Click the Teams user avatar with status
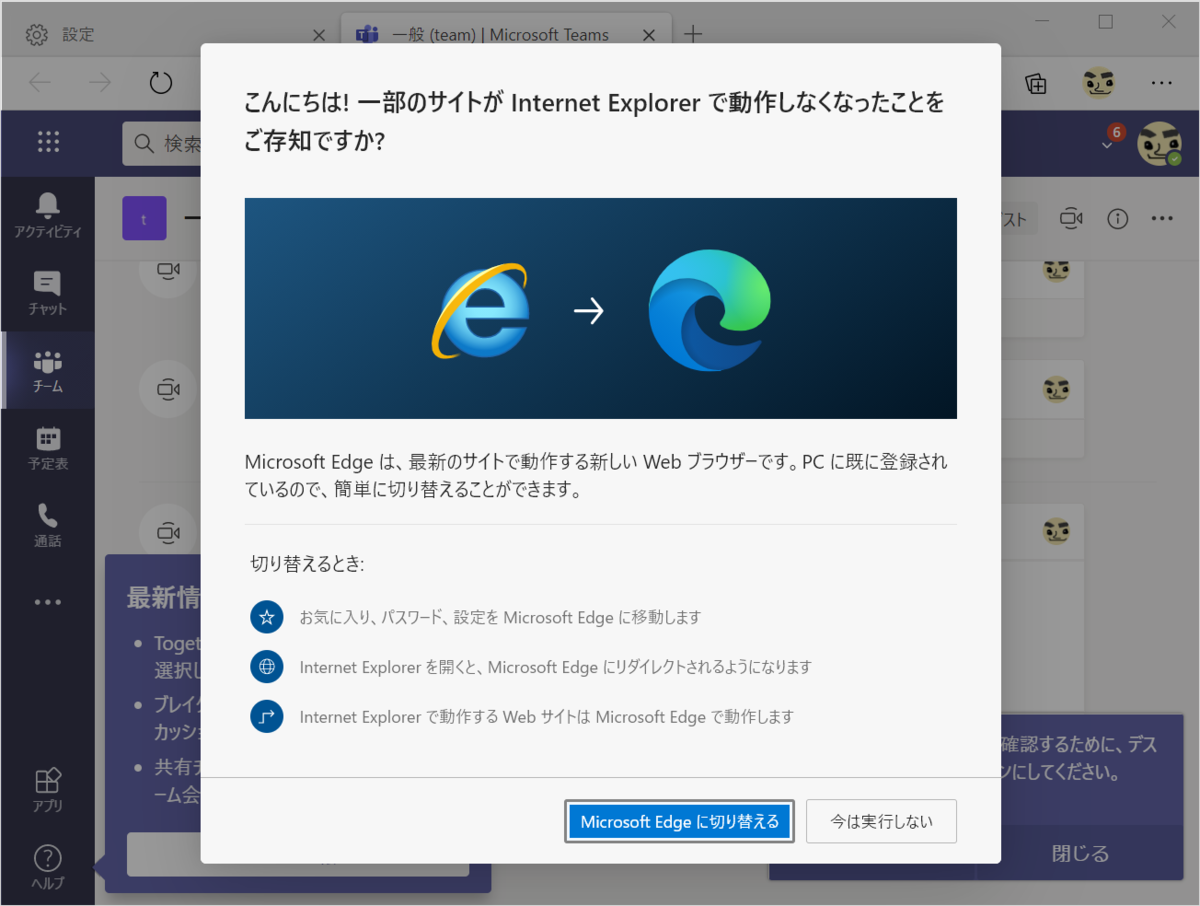Viewport: 1200px width, 906px height. [x=1160, y=144]
